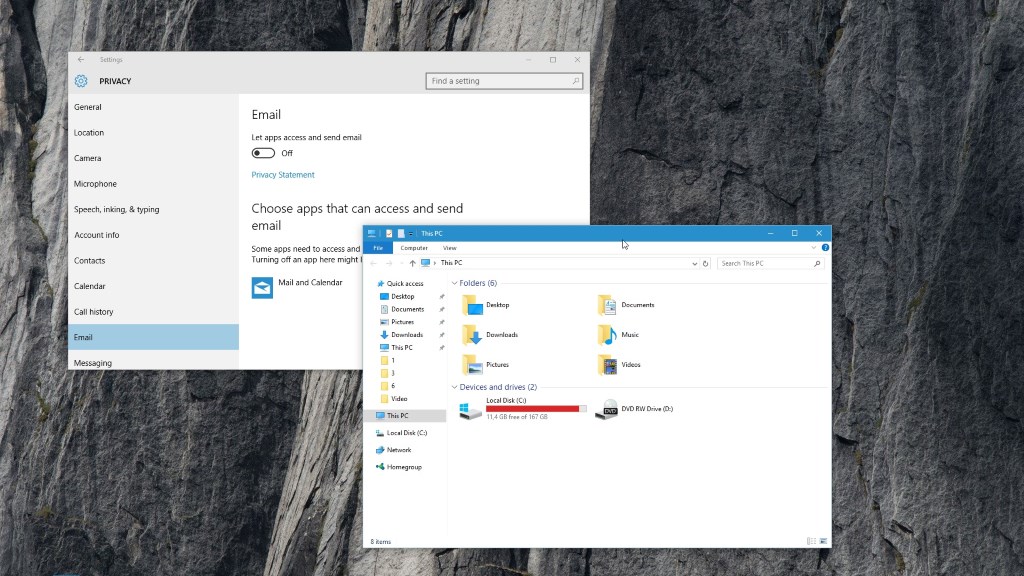Click the Search This PC field
The image size is (1024, 576).
pos(771,263)
